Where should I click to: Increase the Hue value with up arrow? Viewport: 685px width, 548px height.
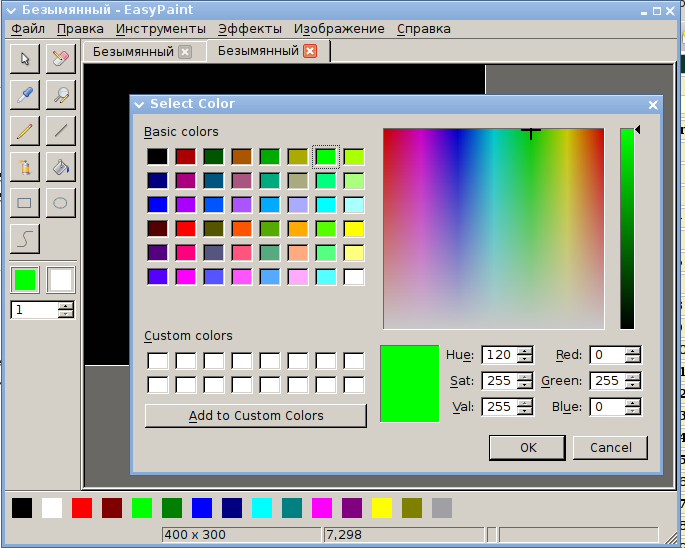point(525,350)
